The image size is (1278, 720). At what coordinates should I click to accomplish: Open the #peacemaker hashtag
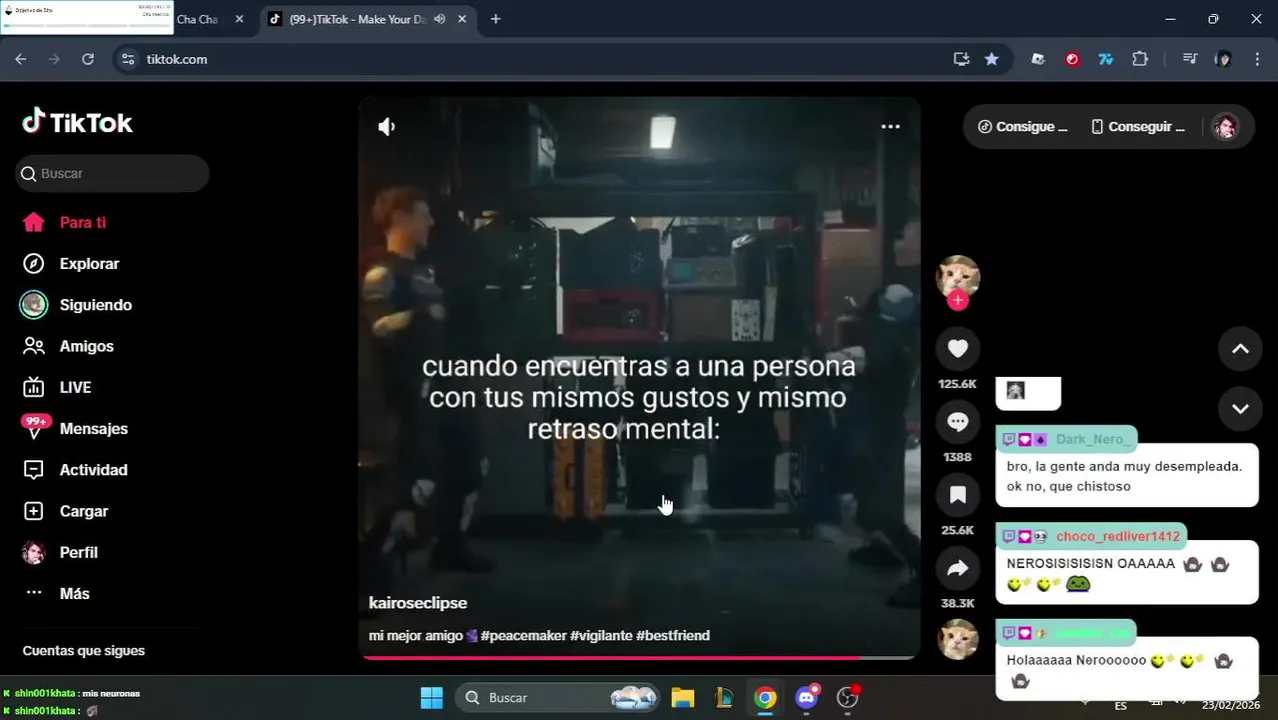pyautogui.click(x=523, y=635)
